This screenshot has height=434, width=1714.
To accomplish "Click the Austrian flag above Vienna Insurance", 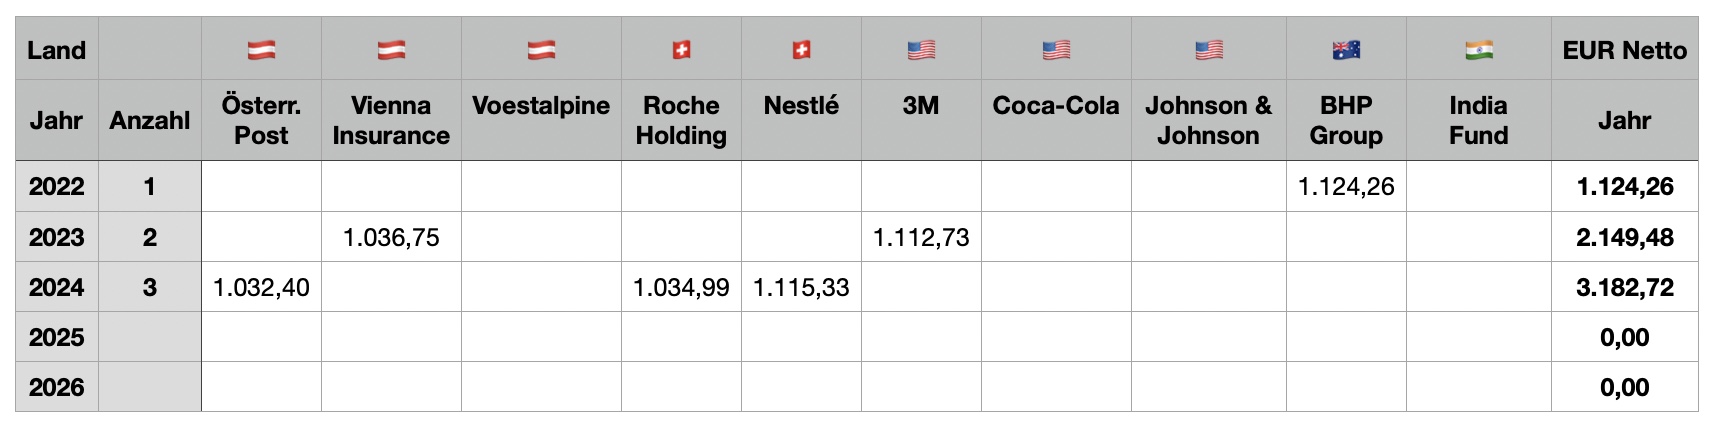I will 391,49.
